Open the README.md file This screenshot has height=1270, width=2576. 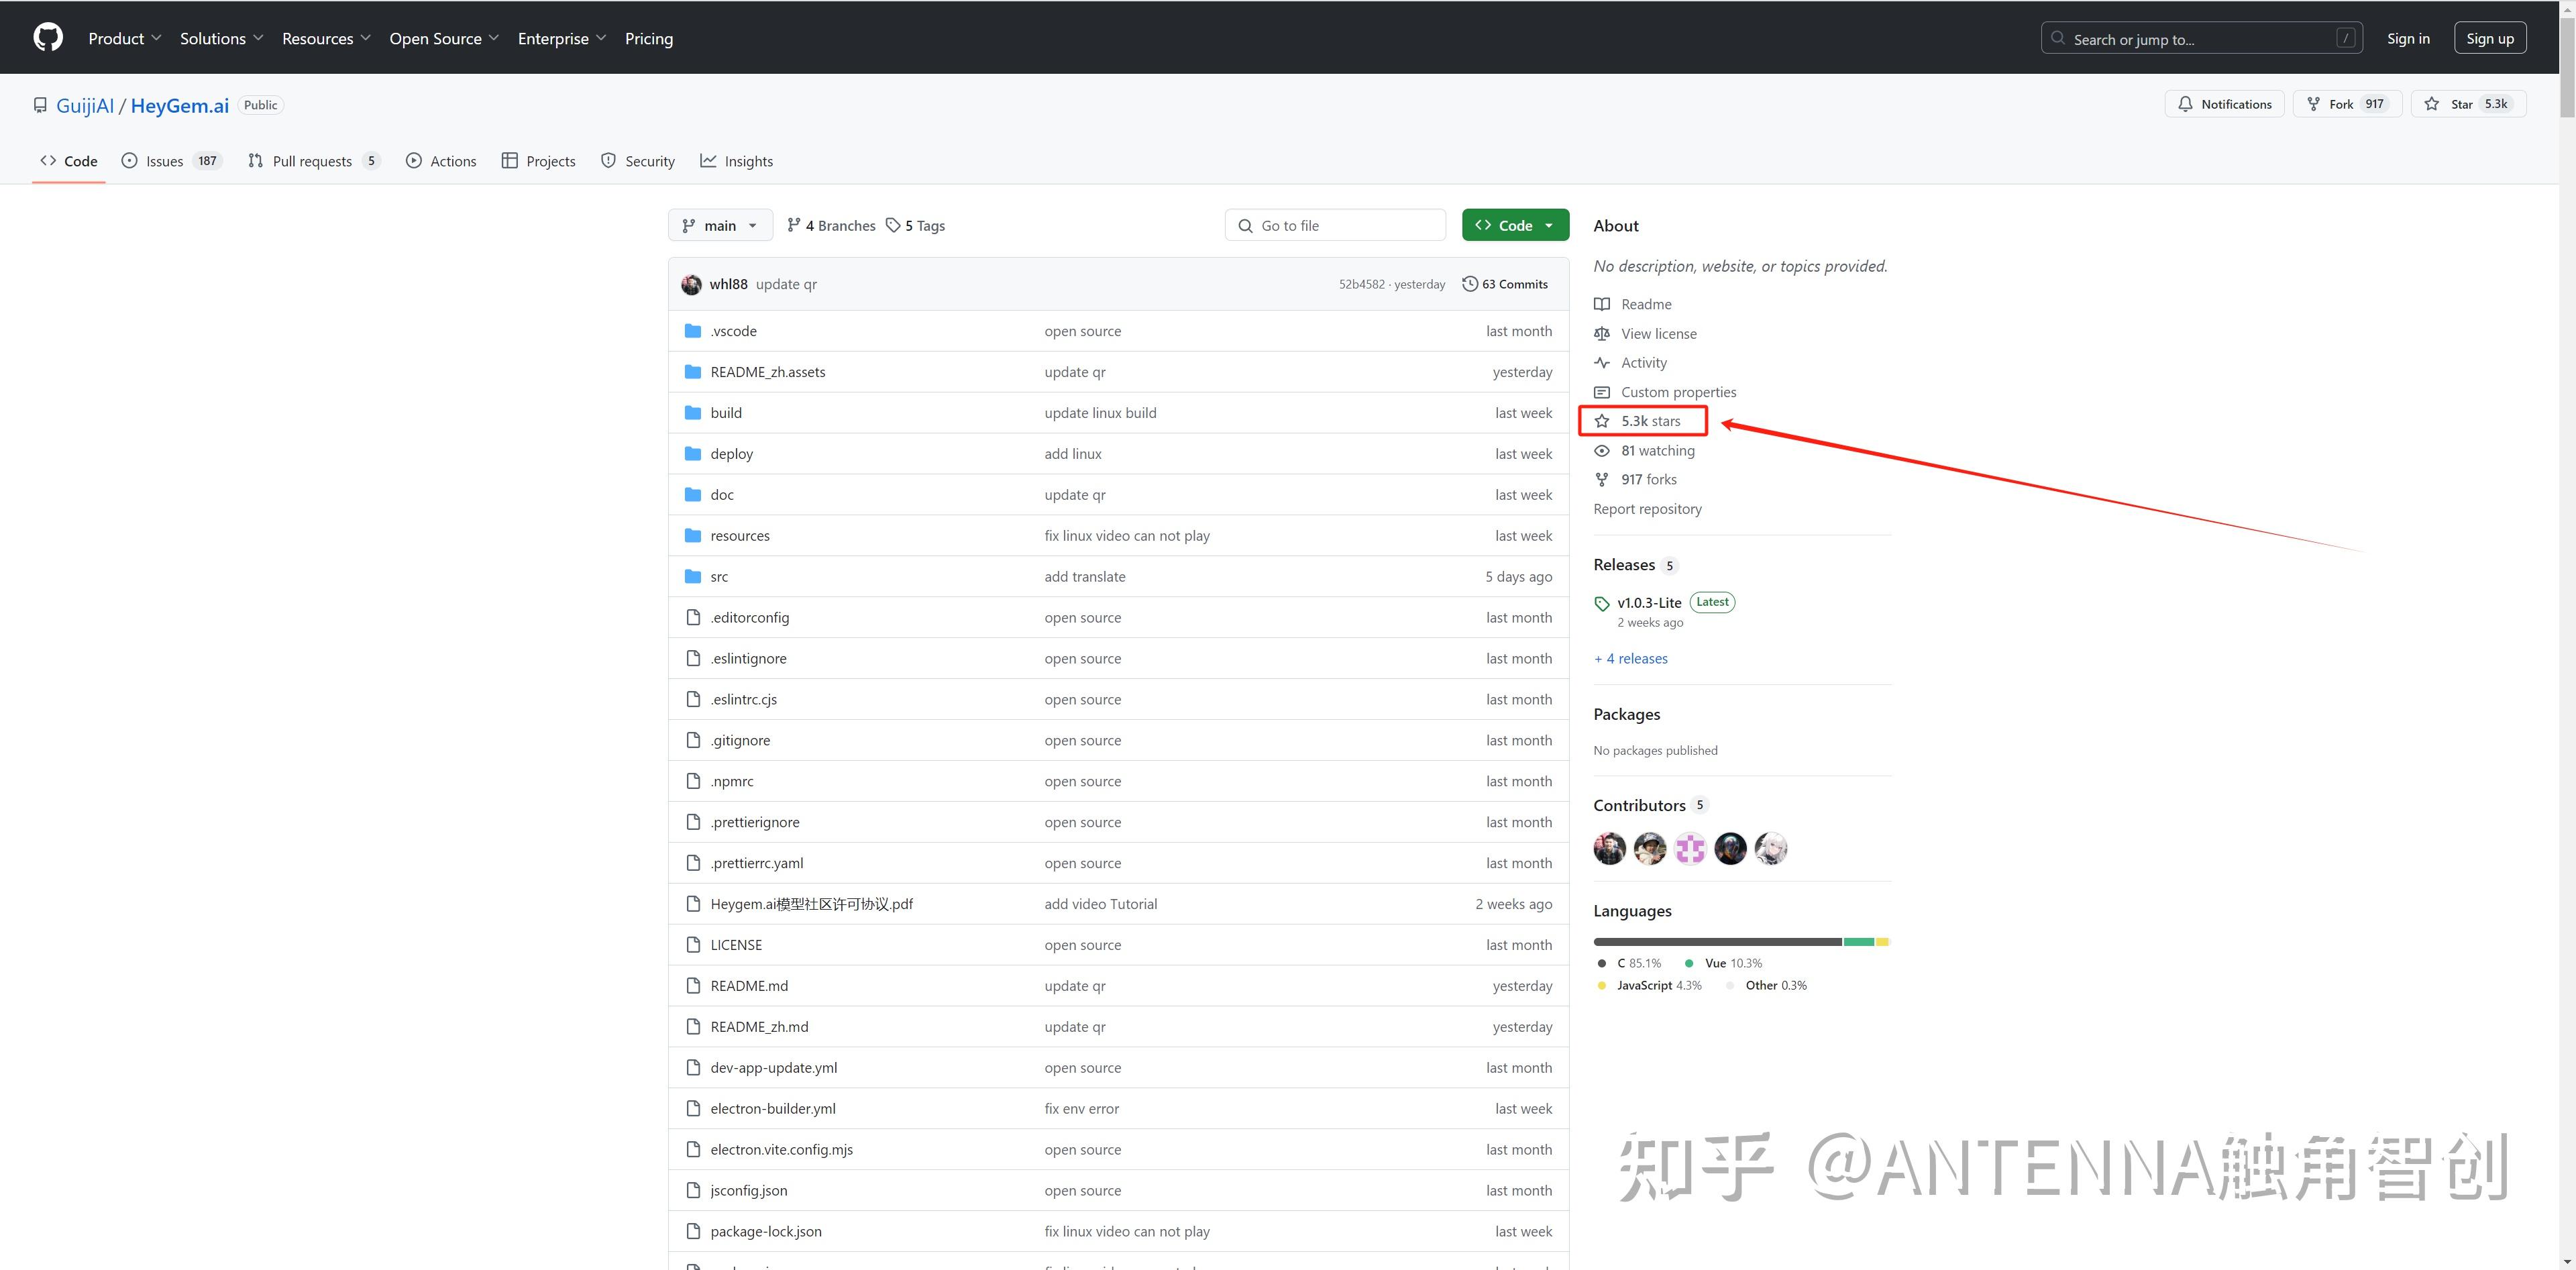[x=748, y=985]
